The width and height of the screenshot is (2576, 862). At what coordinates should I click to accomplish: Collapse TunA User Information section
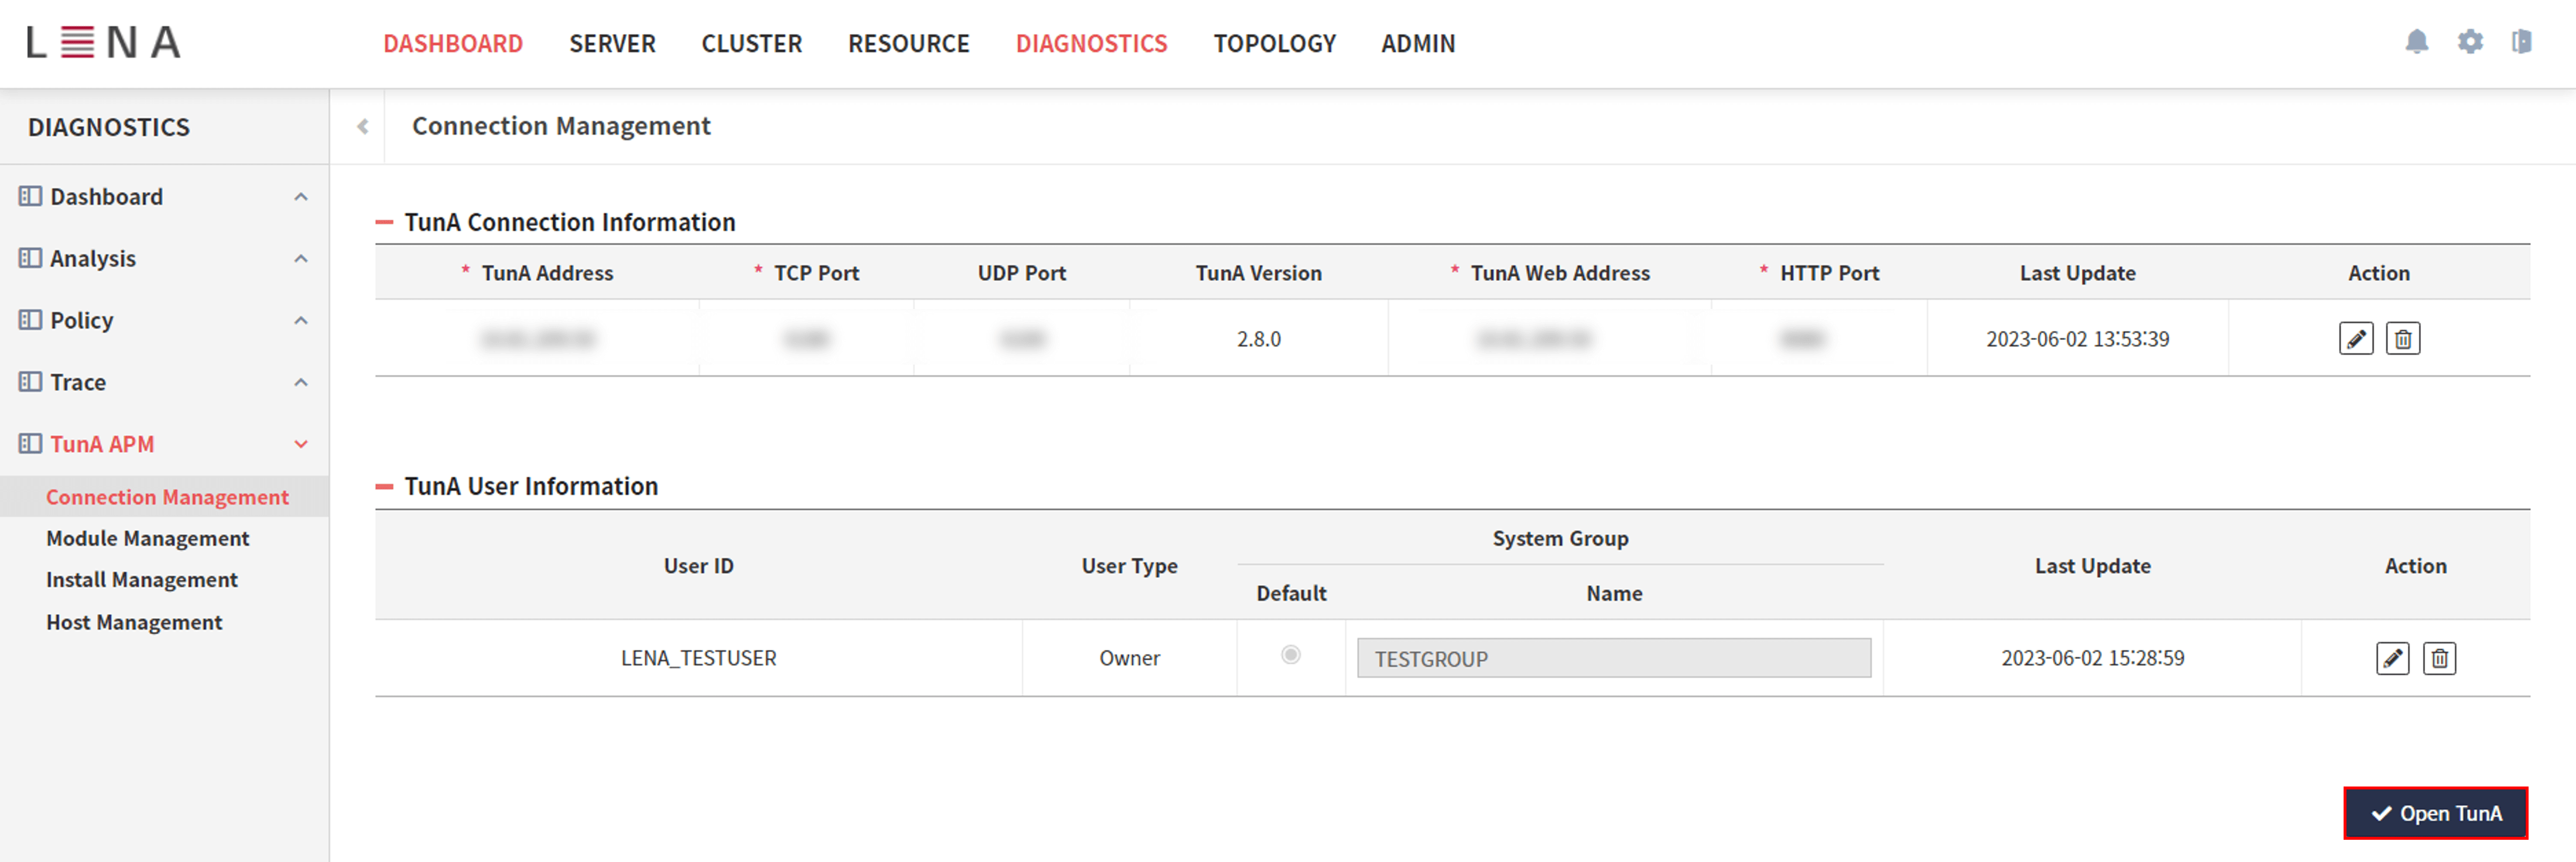(385, 486)
